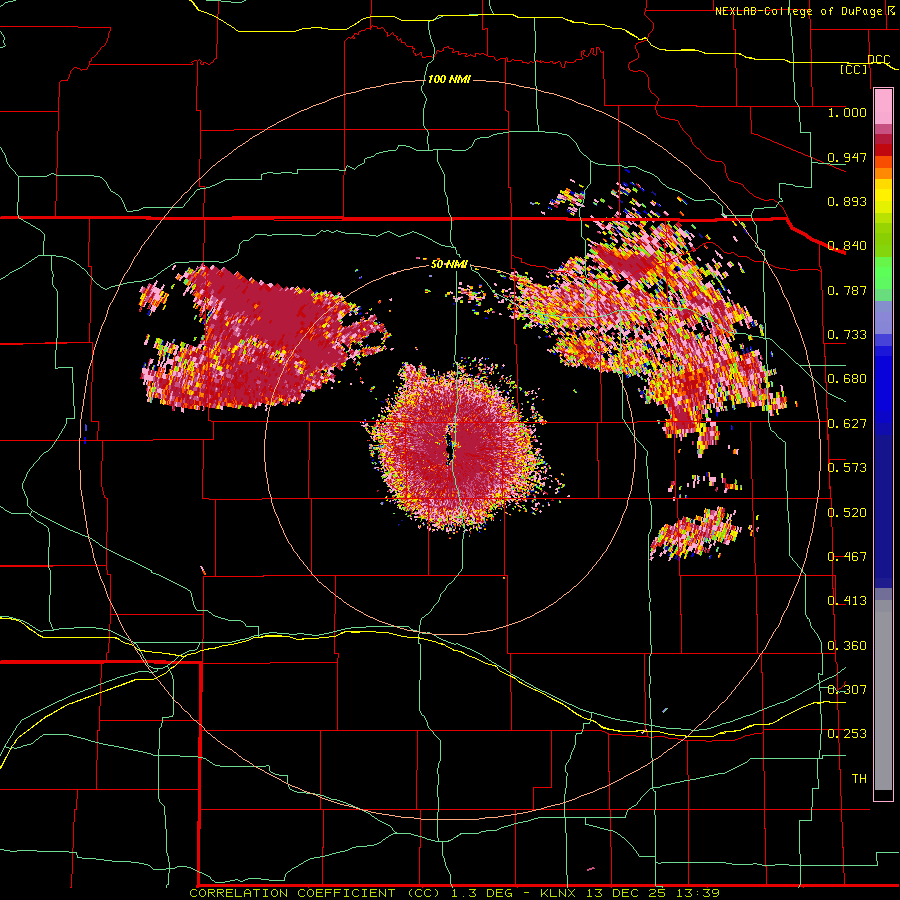Click the yellow segment of the color bar
Image resolution: width=900 pixels, height=900 pixels.
tap(883, 198)
